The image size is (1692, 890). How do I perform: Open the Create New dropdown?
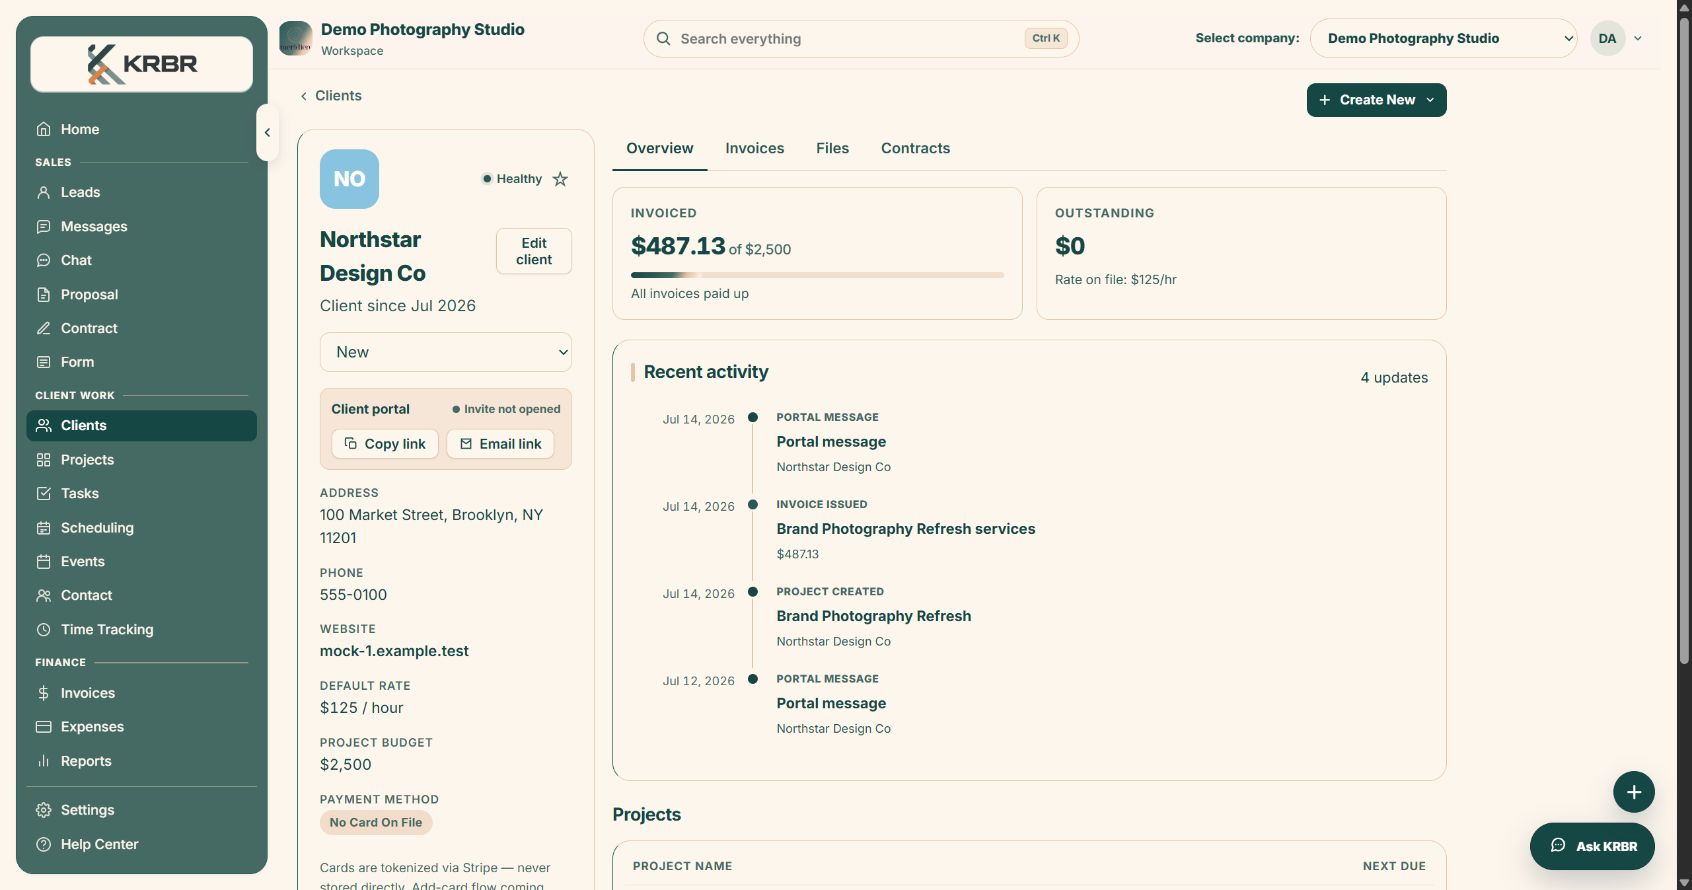(1376, 100)
